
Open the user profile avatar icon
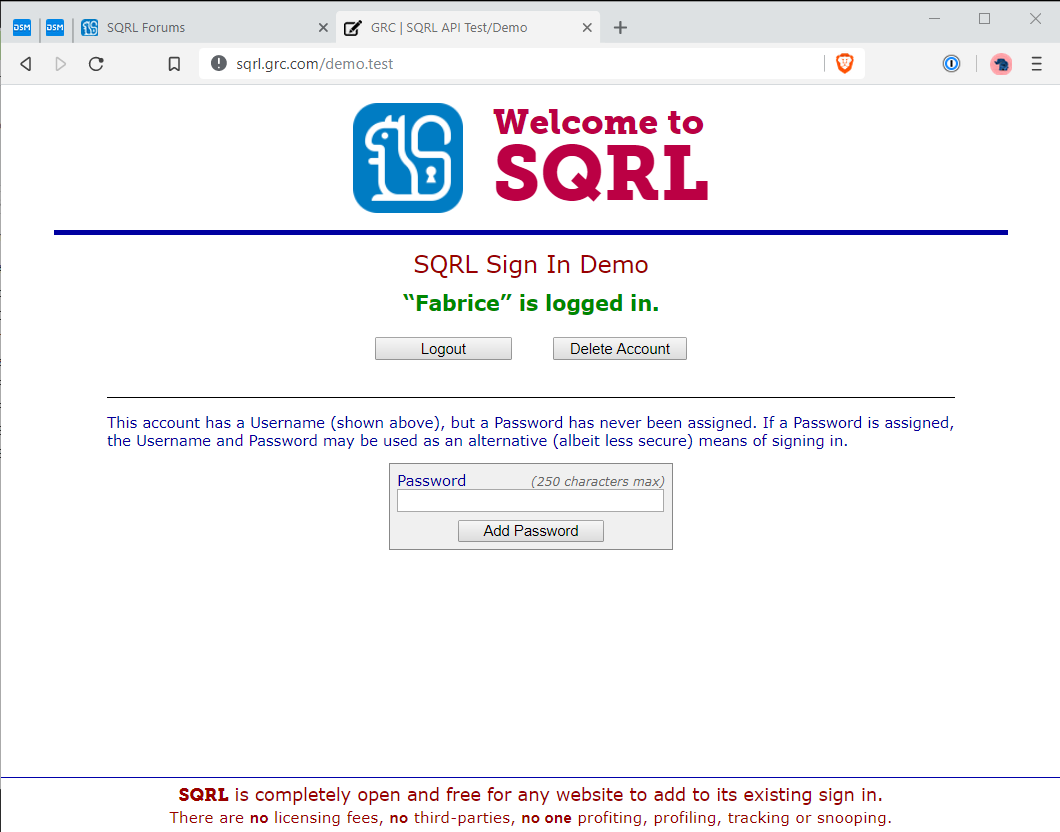click(x=1001, y=64)
